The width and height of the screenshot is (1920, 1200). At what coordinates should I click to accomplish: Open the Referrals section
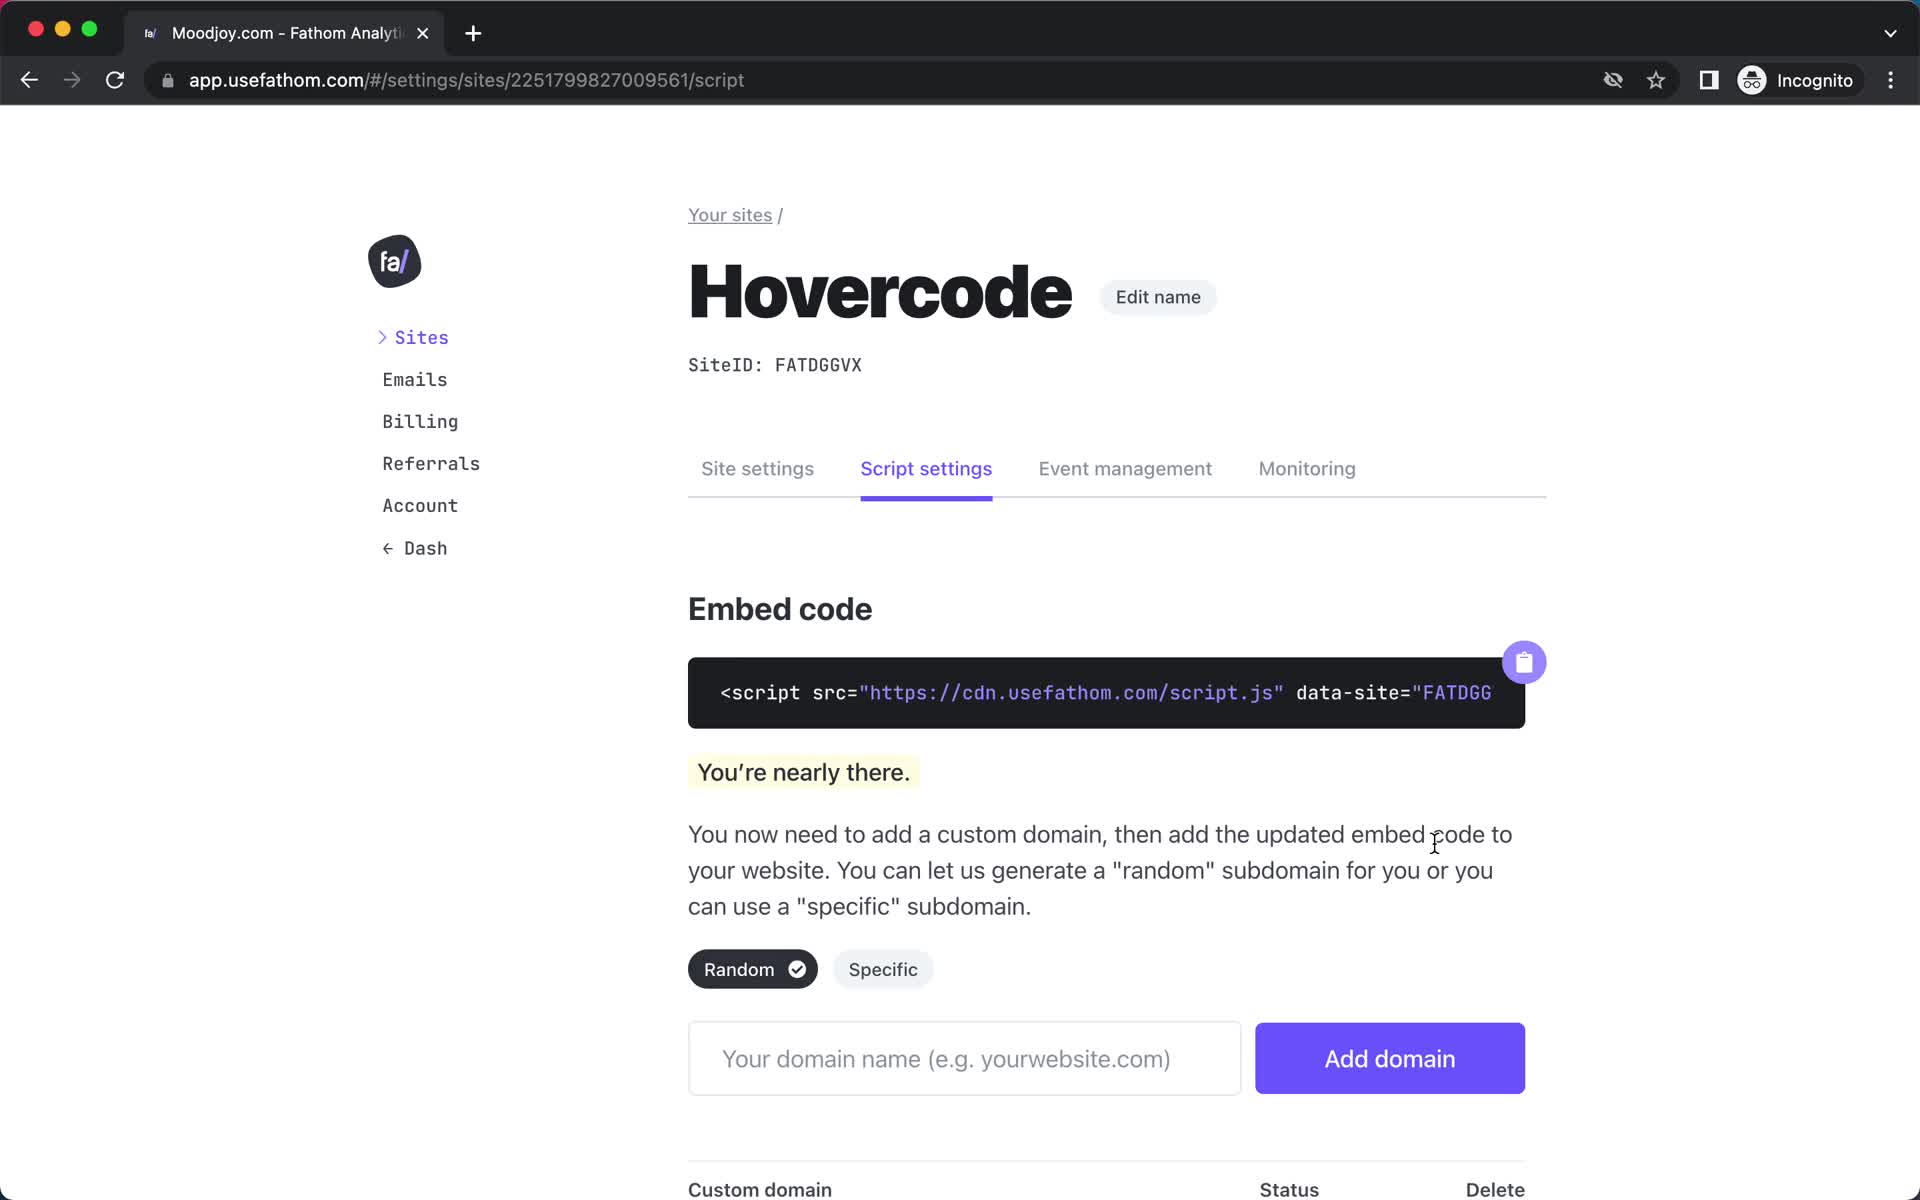tap(431, 463)
